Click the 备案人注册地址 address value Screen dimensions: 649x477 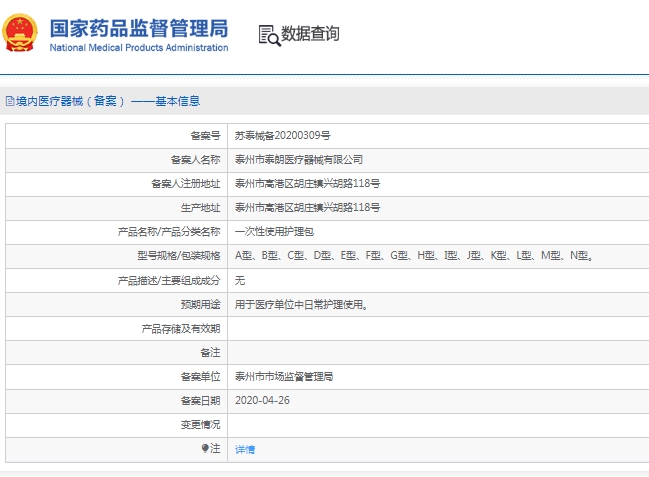[x=307, y=183]
